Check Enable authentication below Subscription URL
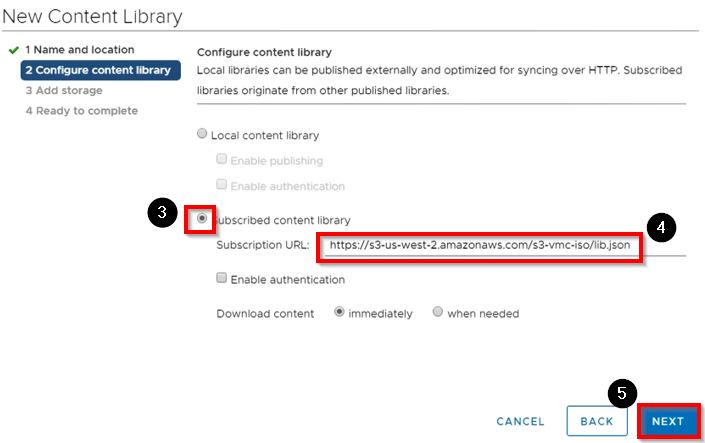 pyautogui.click(x=222, y=280)
